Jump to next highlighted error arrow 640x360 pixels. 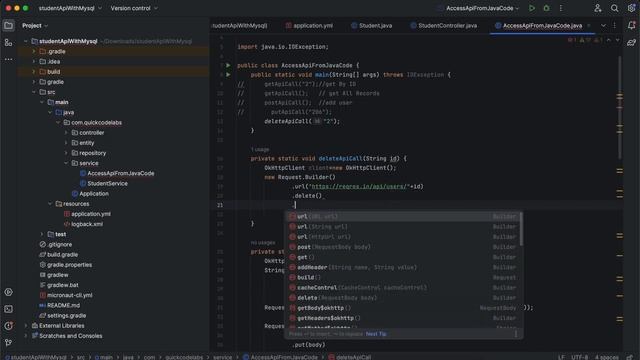(618, 40)
